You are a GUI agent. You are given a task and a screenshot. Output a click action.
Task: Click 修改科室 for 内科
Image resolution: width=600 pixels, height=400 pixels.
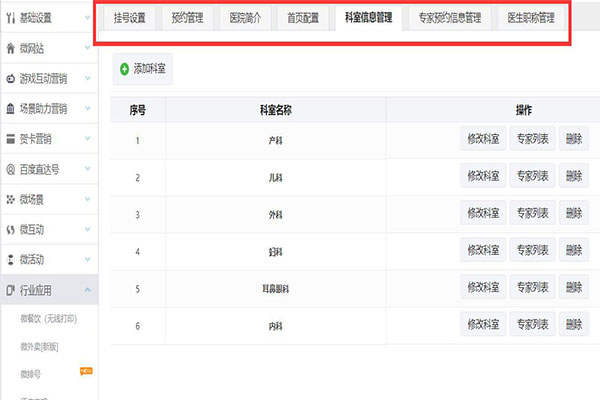[483, 324]
